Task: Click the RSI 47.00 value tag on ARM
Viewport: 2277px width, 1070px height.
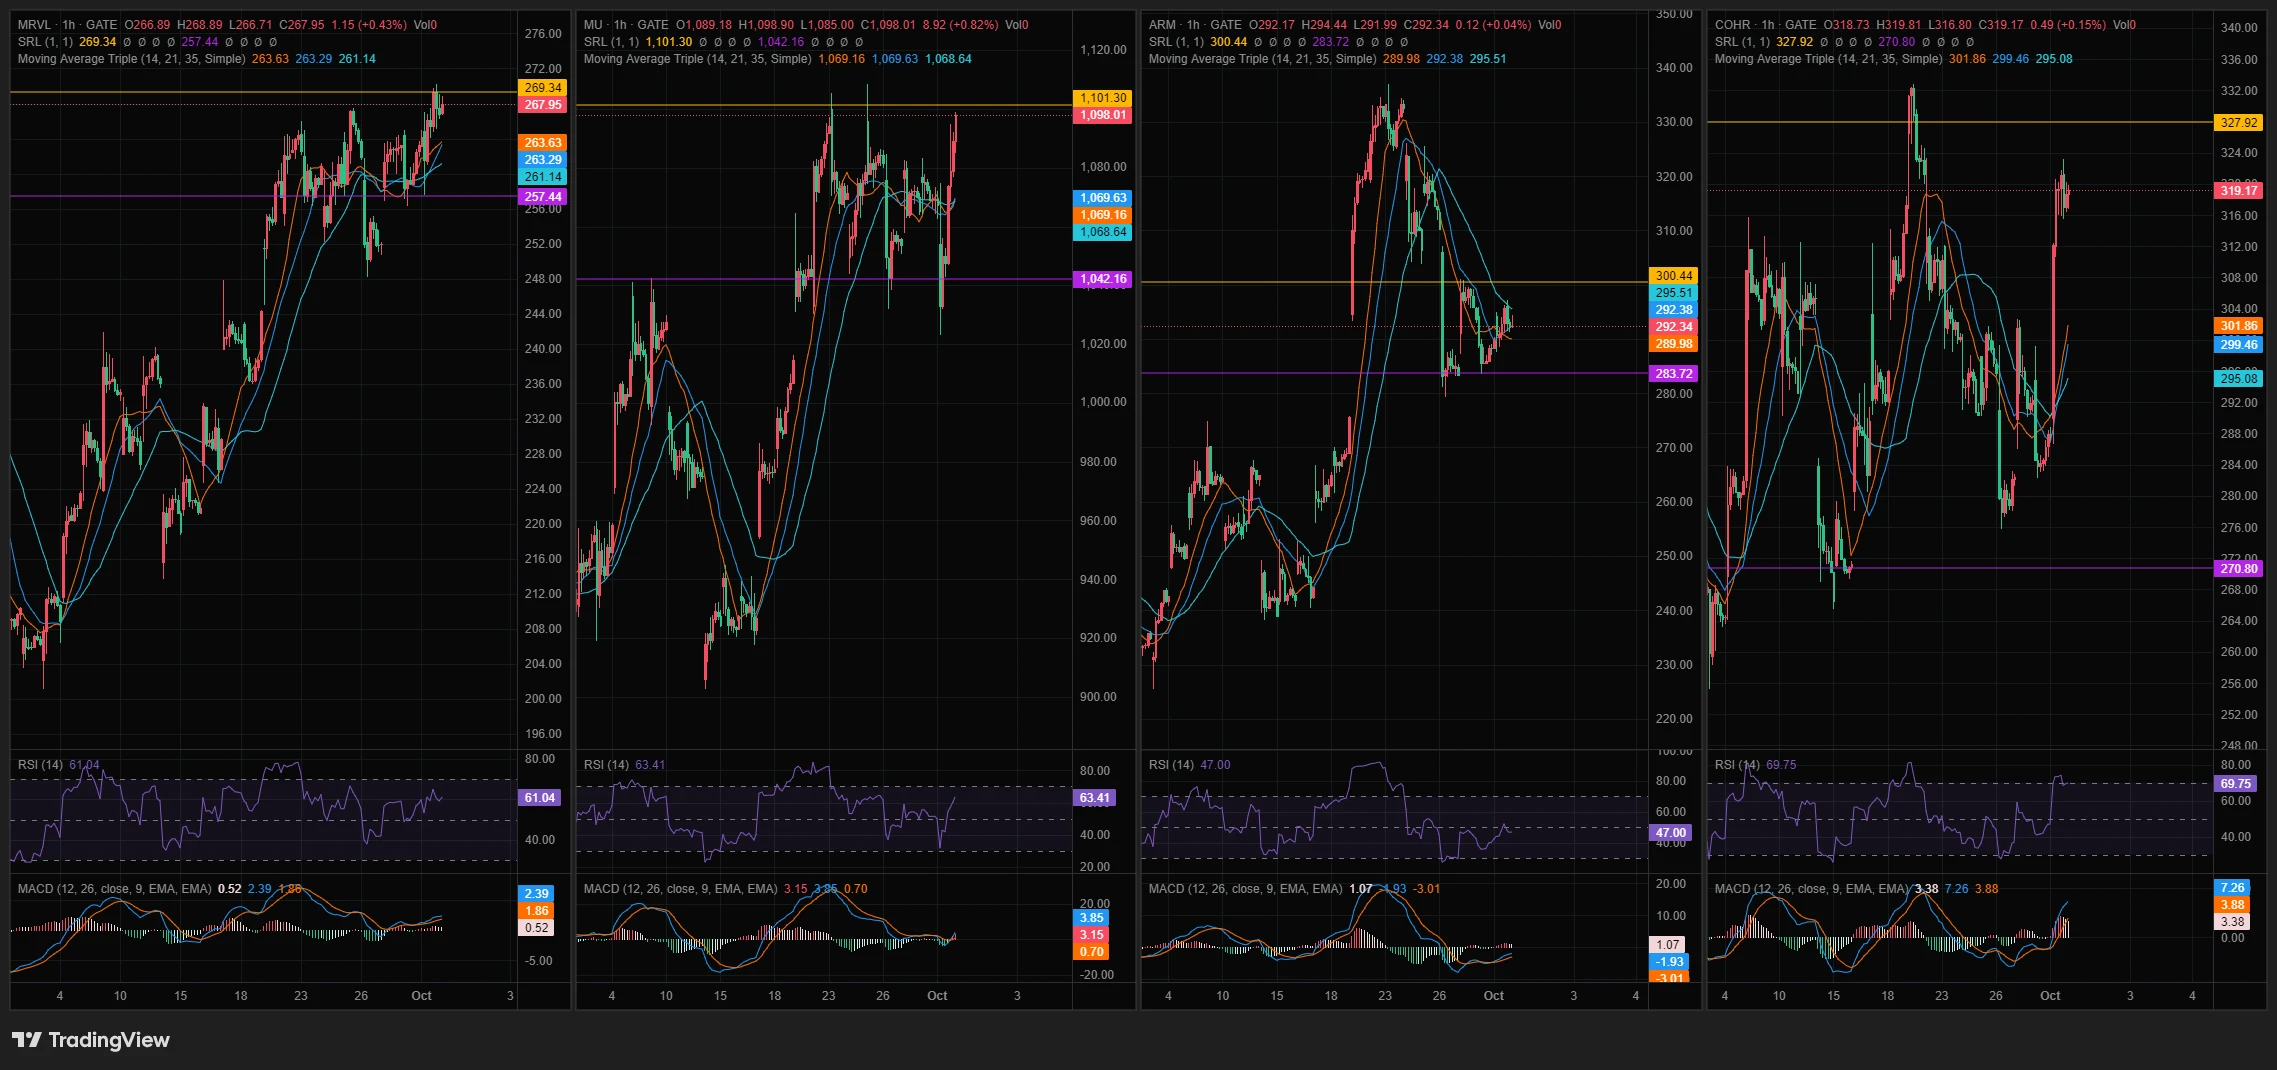Action: pyautogui.click(x=1670, y=833)
